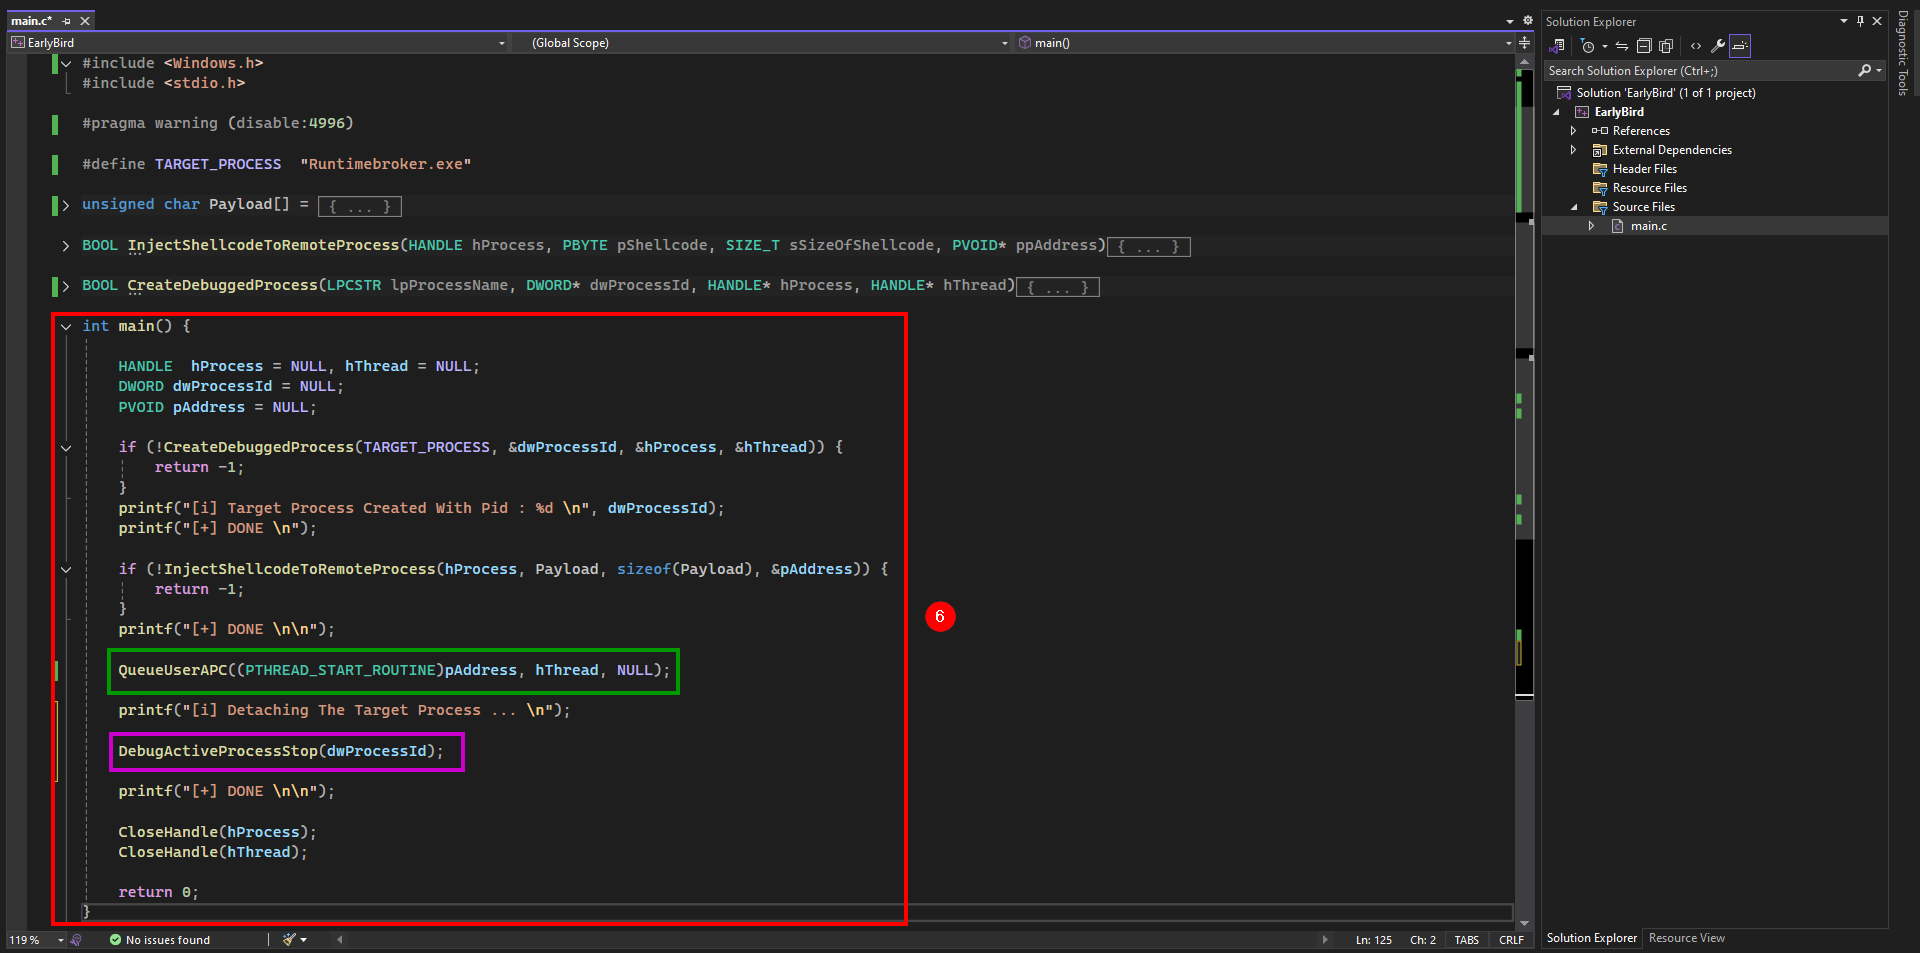
Task: Open the Diagnostic Tools side tab
Action: pos(1903,53)
